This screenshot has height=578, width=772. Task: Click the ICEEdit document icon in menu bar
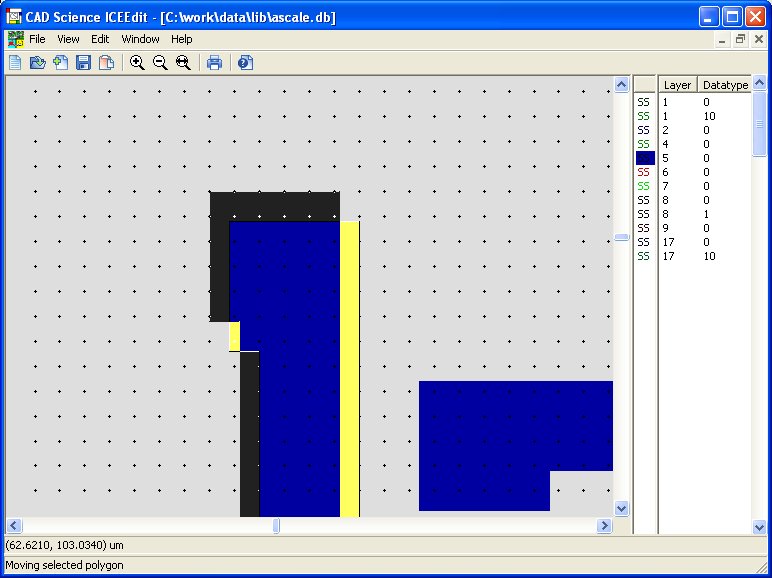tap(16, 39)
